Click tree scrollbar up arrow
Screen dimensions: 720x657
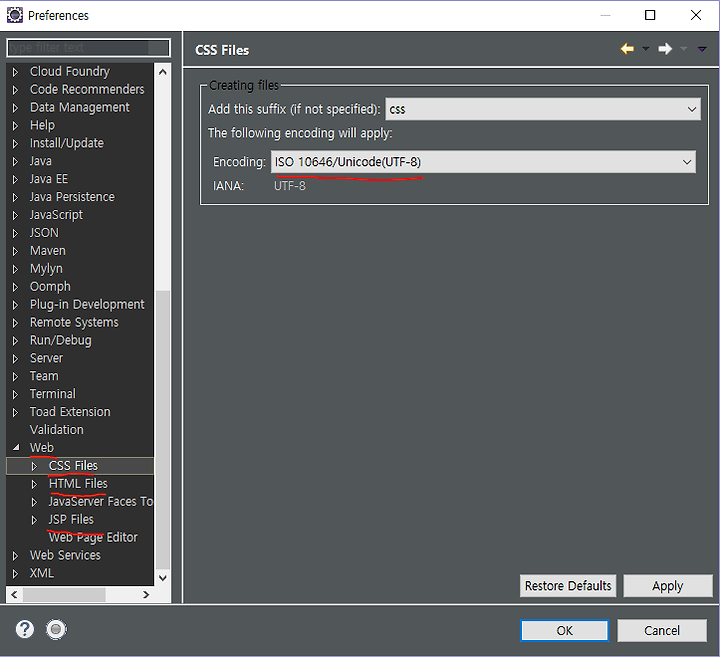pos(163,72)
